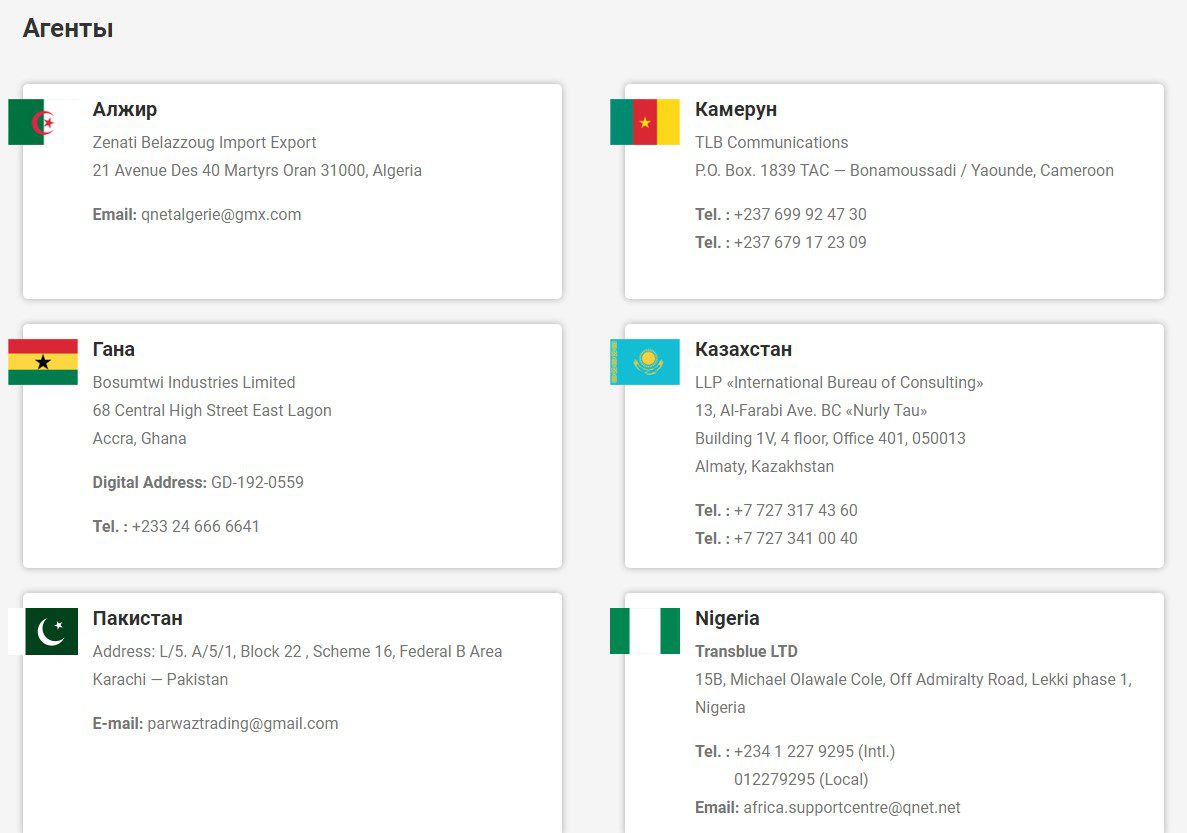The height and width of the screenshot is (833, 1187).
Task: Click the Nigeria flag icon
Action: [645, 631]
